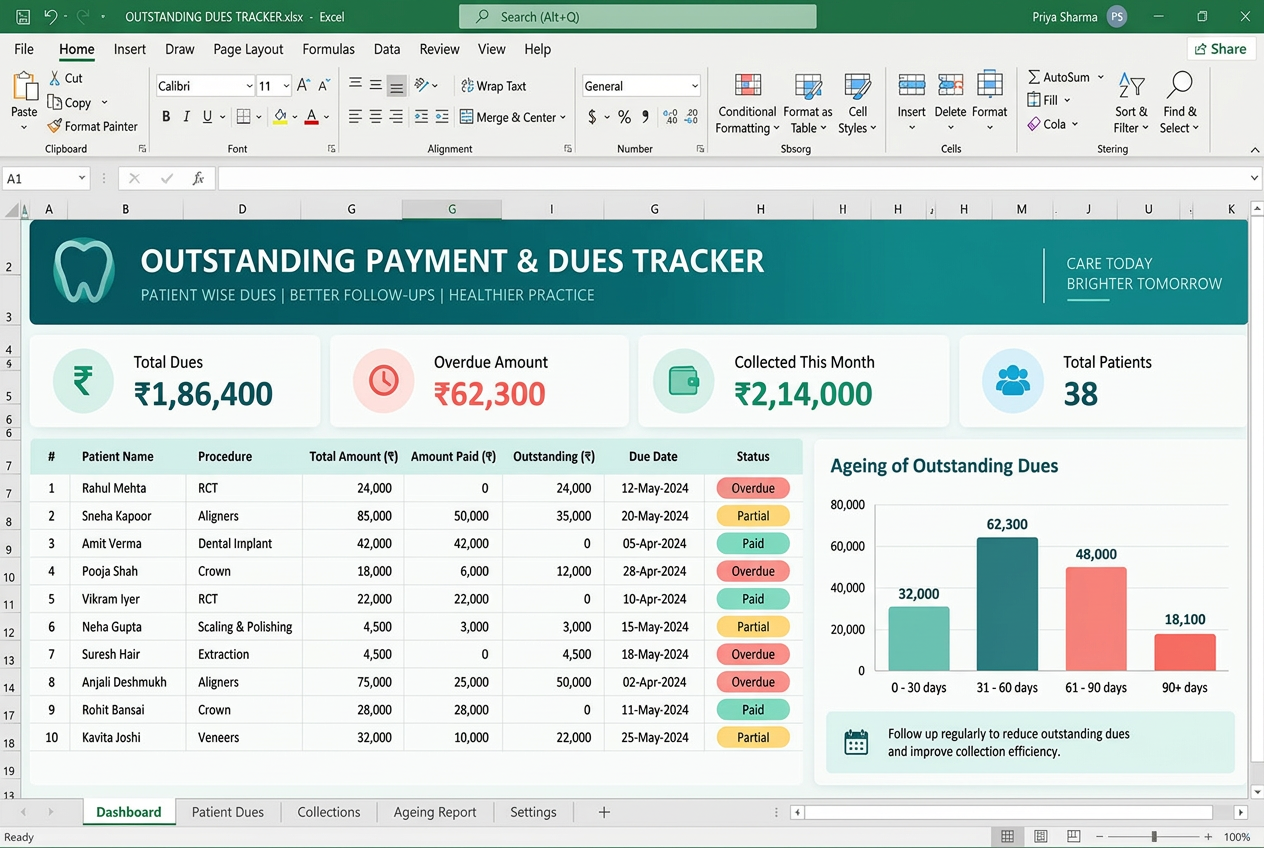Click the text orientation icon
This screenshot has width=1264, height=848.
422,85
